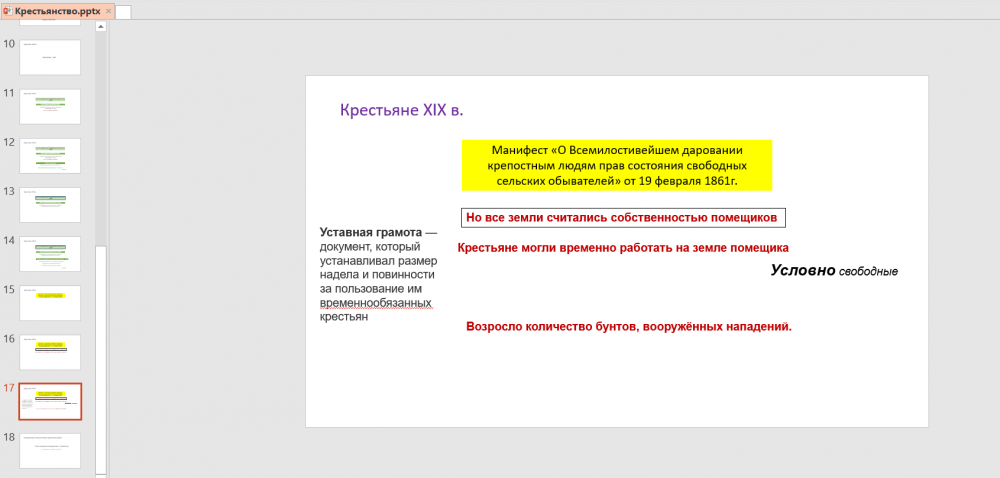Click the "Условно свободные" italic text

[x=834, y=271]
